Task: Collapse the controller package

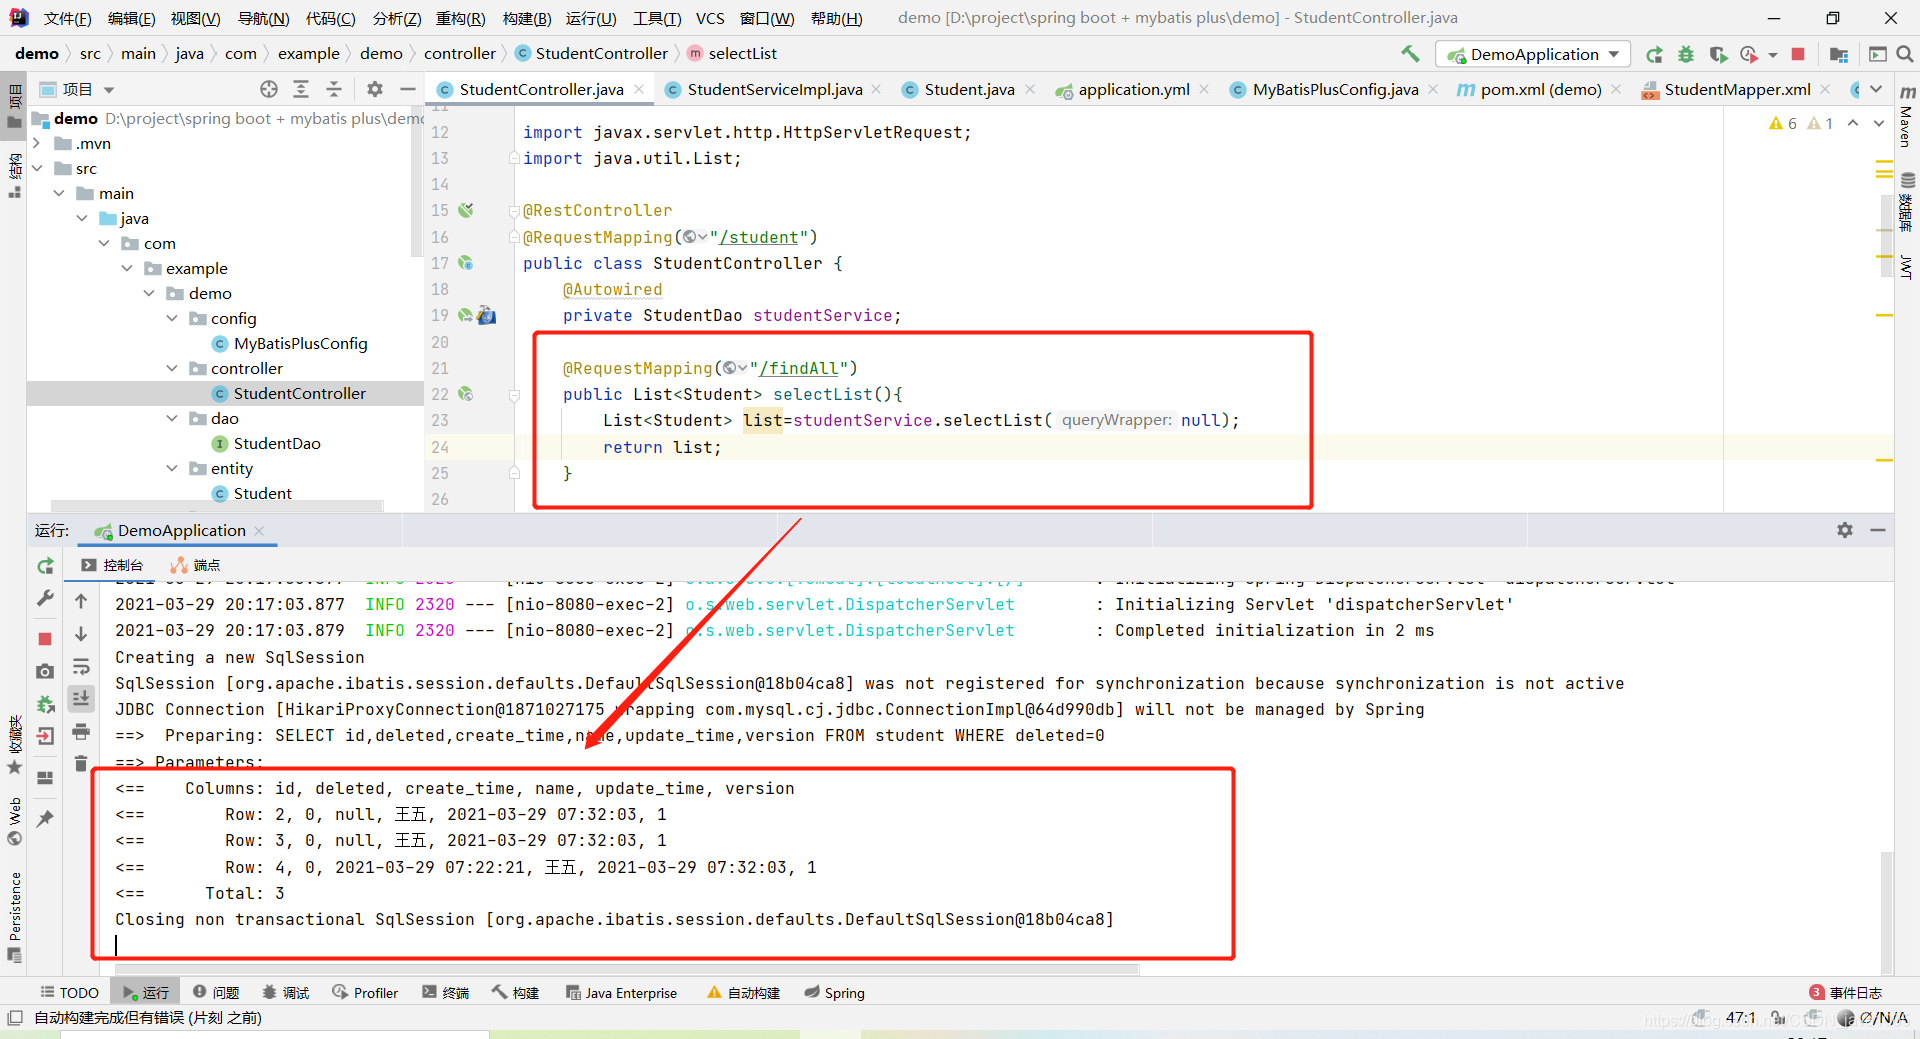Action: tap(172, 368)
